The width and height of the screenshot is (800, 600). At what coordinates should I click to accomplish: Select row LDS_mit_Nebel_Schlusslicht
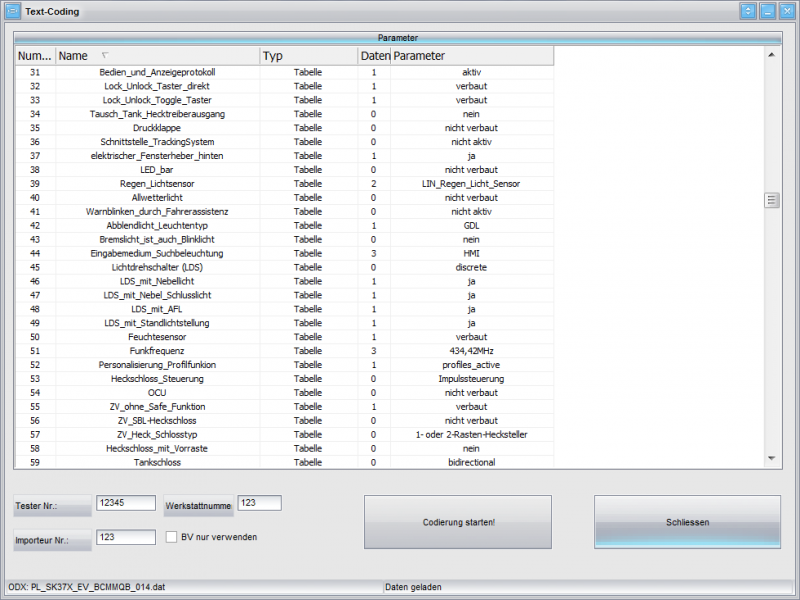coord(285,295)
